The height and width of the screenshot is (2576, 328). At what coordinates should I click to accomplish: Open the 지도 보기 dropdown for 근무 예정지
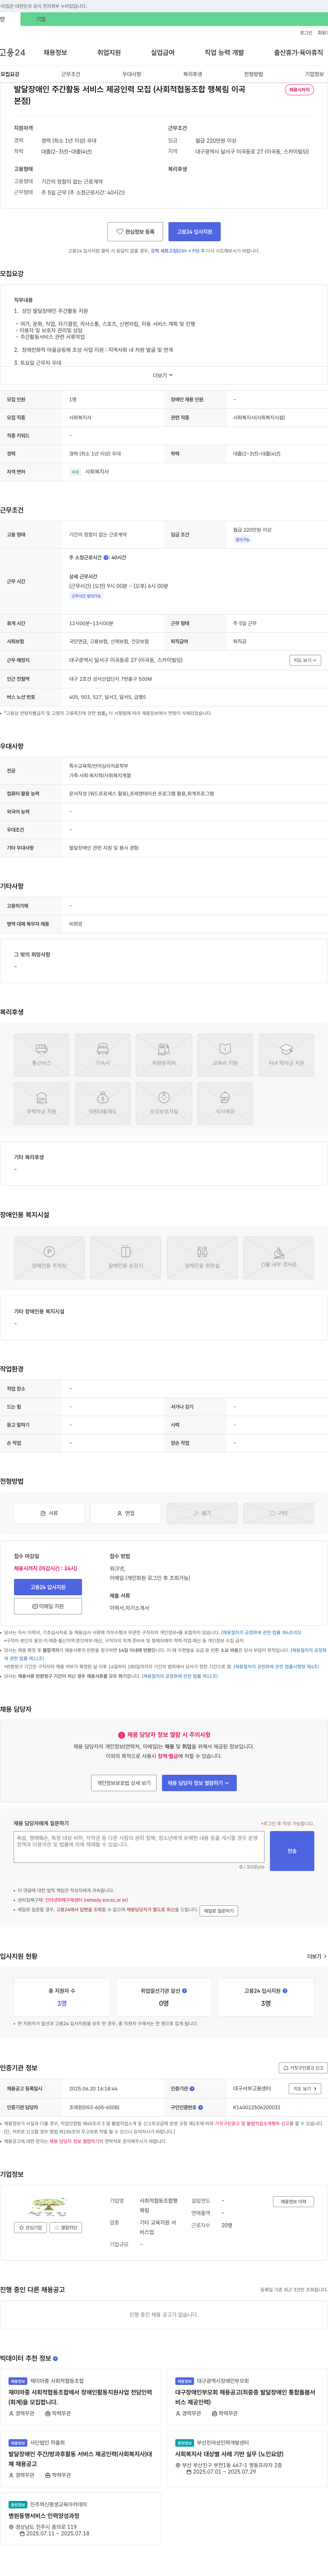[x=305, y=660]
